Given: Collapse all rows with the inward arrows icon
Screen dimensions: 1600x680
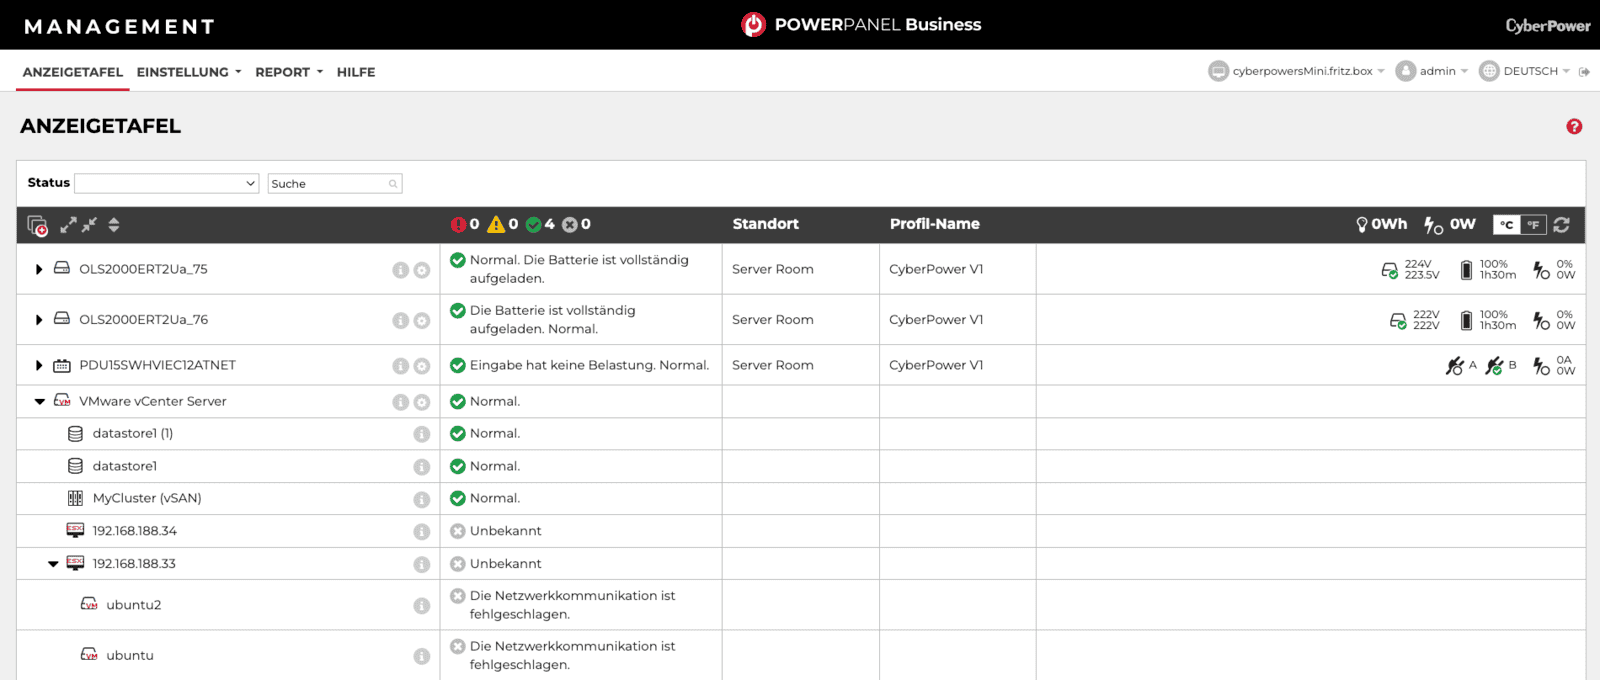Looking at the screenshot, I should point(89,225).
